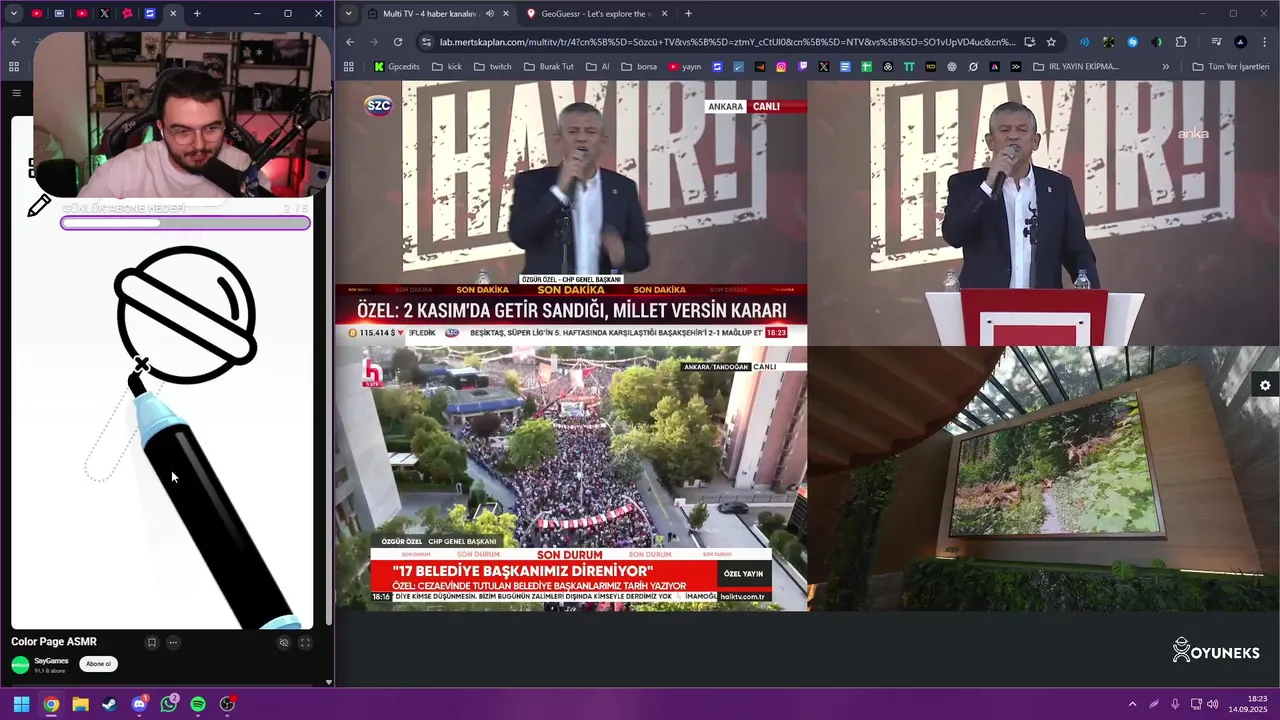The width and height of the screenshot is (1280, 720).
Task: Open the X bookmark icon in bookmarks bar
Action: point(824,67)
